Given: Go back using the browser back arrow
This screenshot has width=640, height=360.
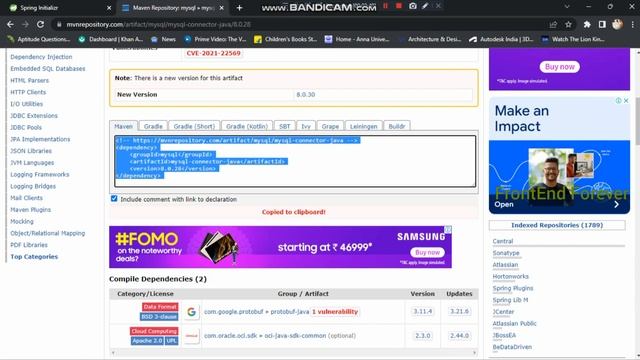Looking at the screenshot, I should 10,24.
